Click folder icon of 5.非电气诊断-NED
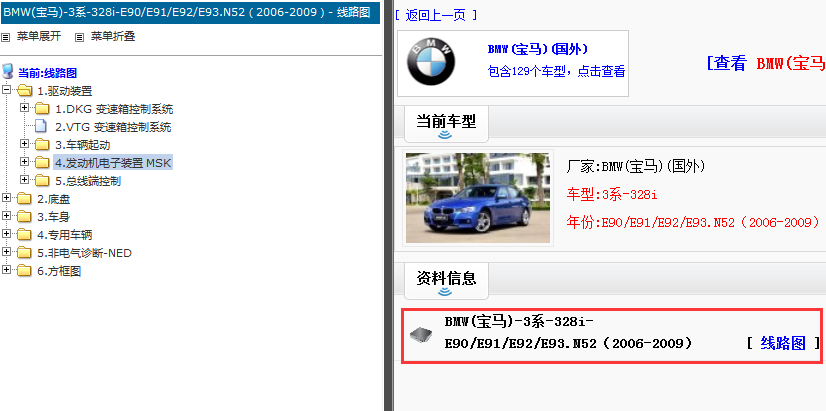Image resolution: width=826 pixels, height=411 pixels. click(24, 252)
